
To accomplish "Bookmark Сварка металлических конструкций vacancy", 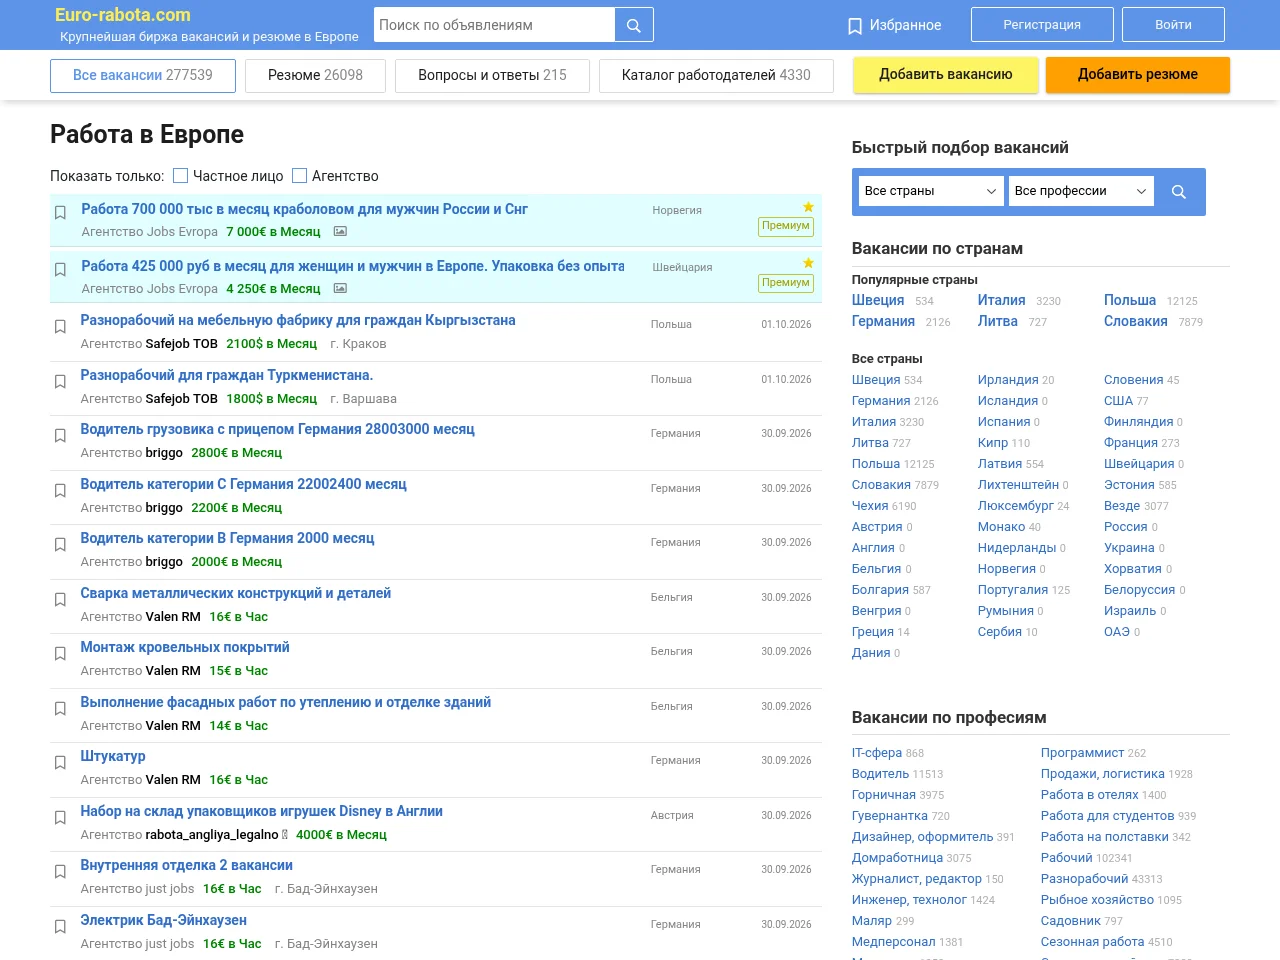I will pyautogui.click(x=60, y=600).
